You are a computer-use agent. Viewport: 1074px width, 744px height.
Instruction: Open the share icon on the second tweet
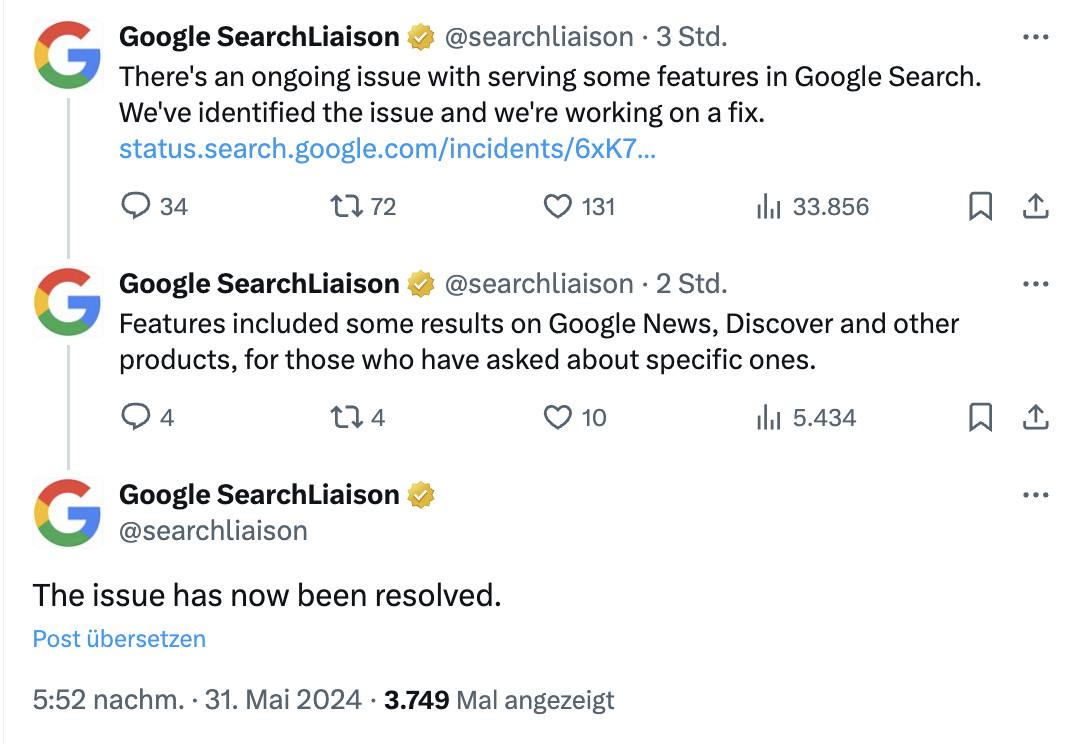pyautogui.click(x=1037, y=418)
